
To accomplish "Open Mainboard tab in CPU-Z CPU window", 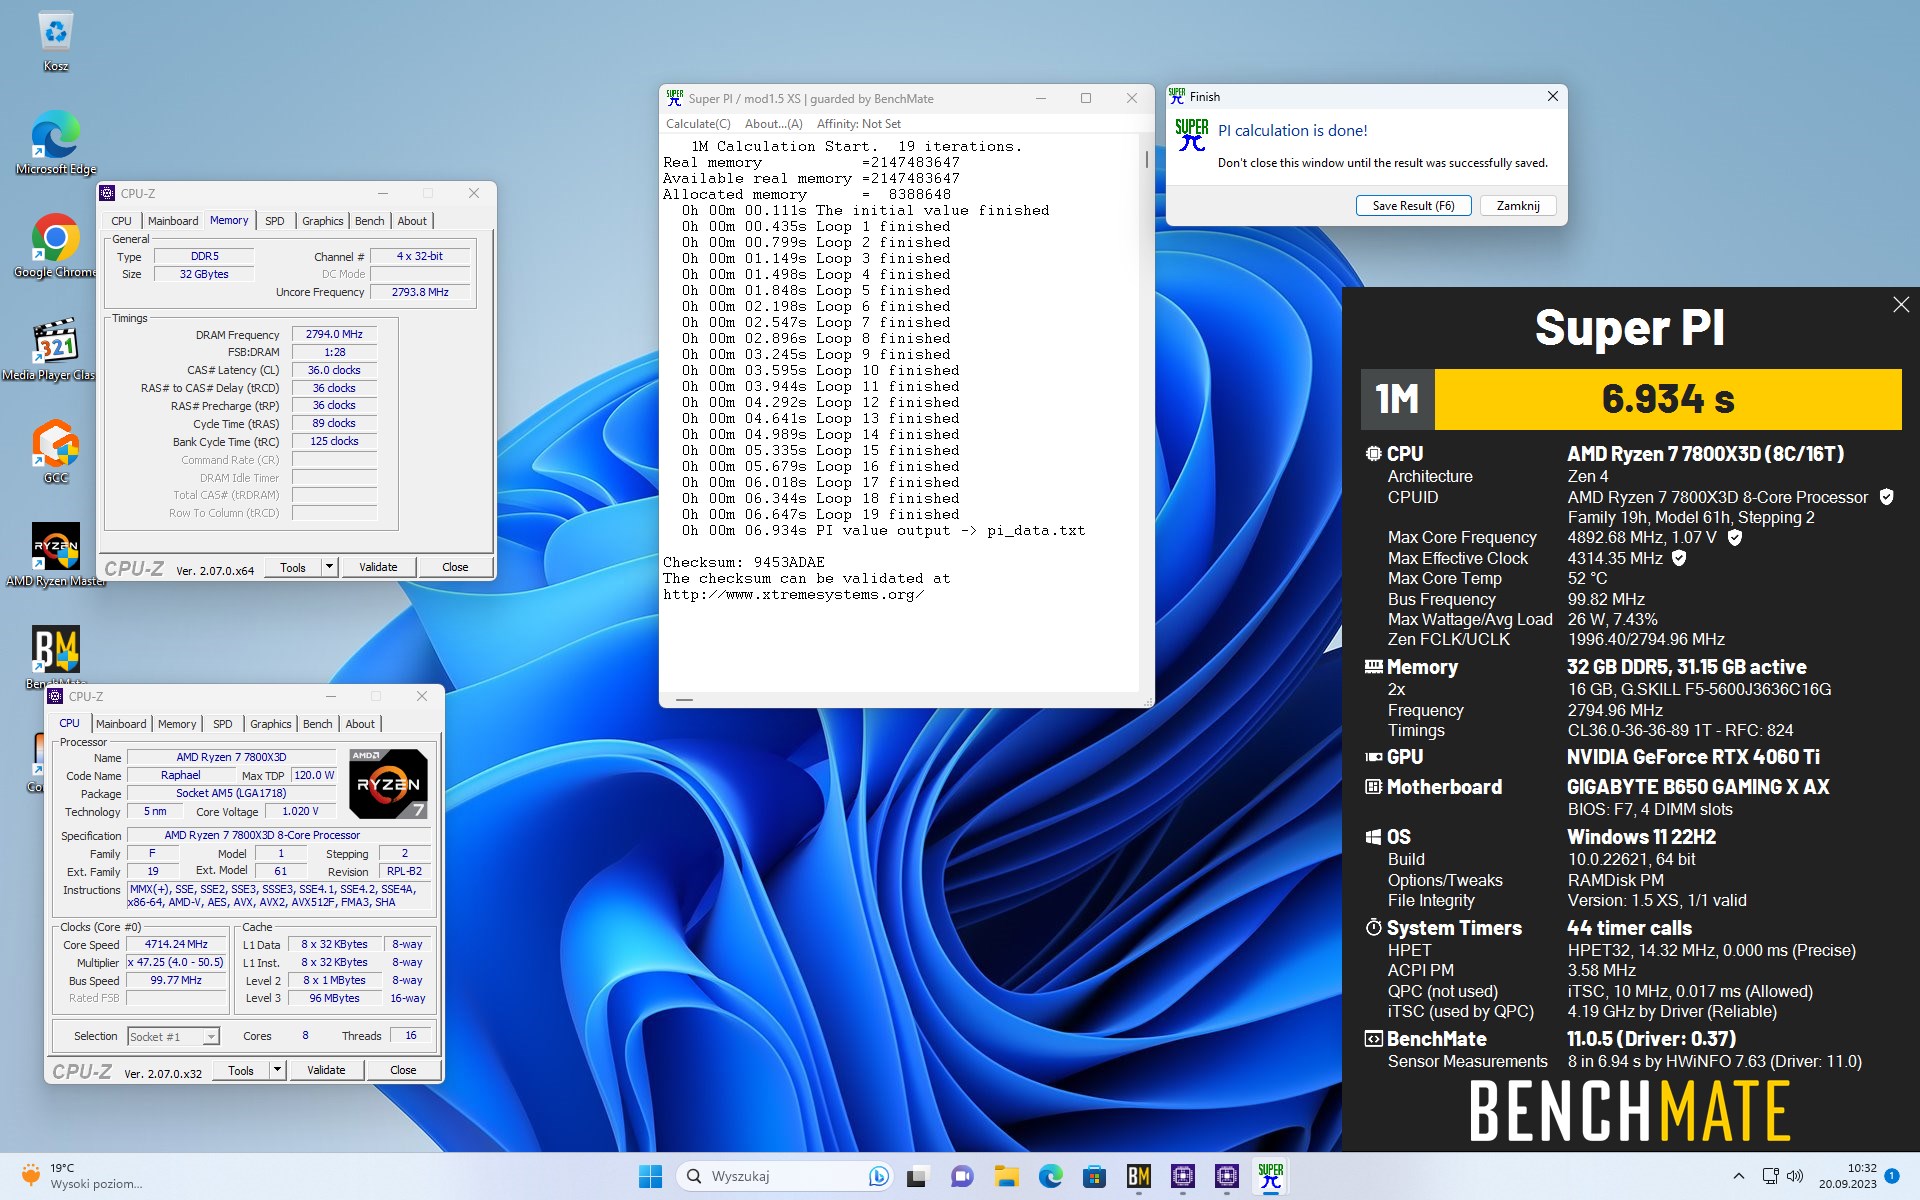I will coord(121,724).
